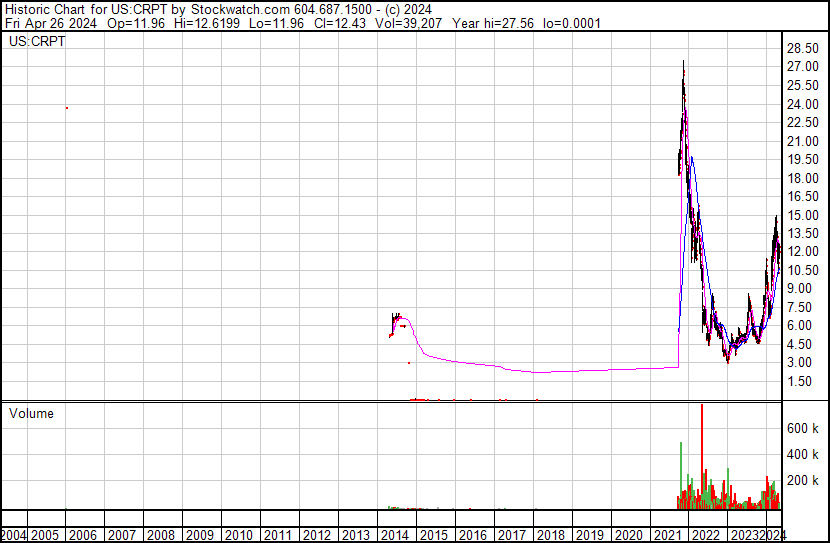This screenshot has height=543, width=830.
Task: Select the 2013 year axis label
Action: (x=356, y=535)
